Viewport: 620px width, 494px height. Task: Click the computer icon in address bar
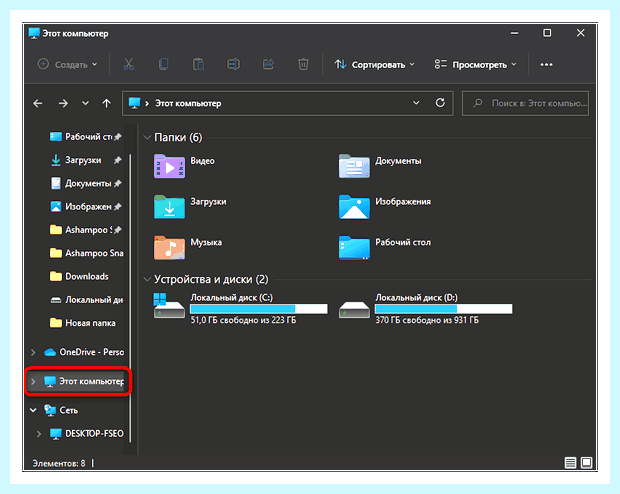135,103
